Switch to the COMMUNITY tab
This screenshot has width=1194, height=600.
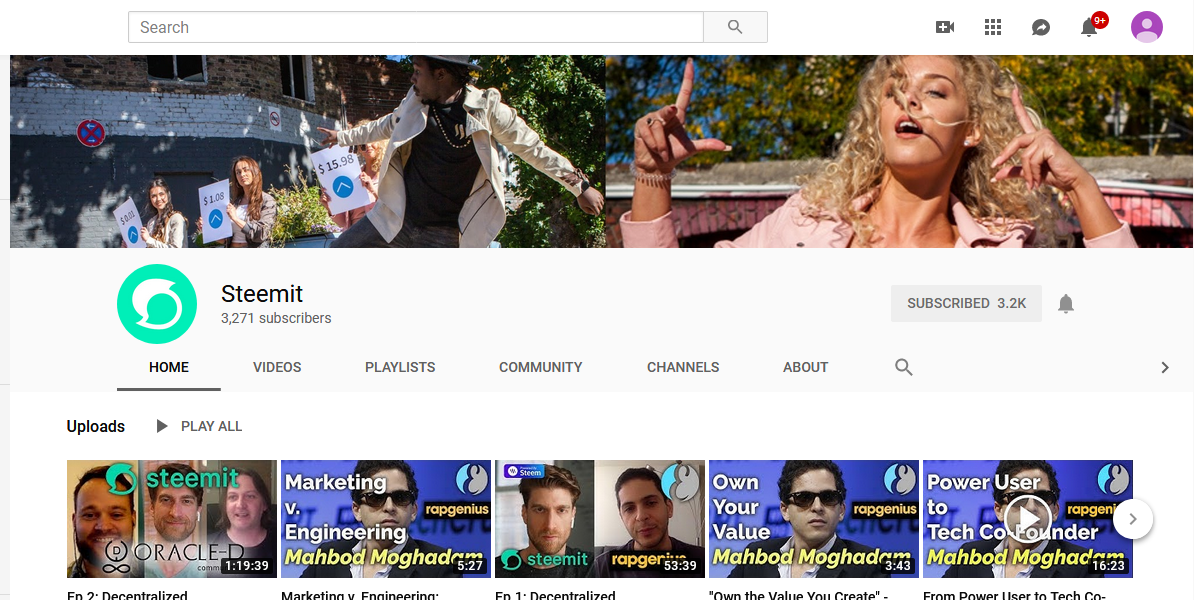[x=541, y=367]
